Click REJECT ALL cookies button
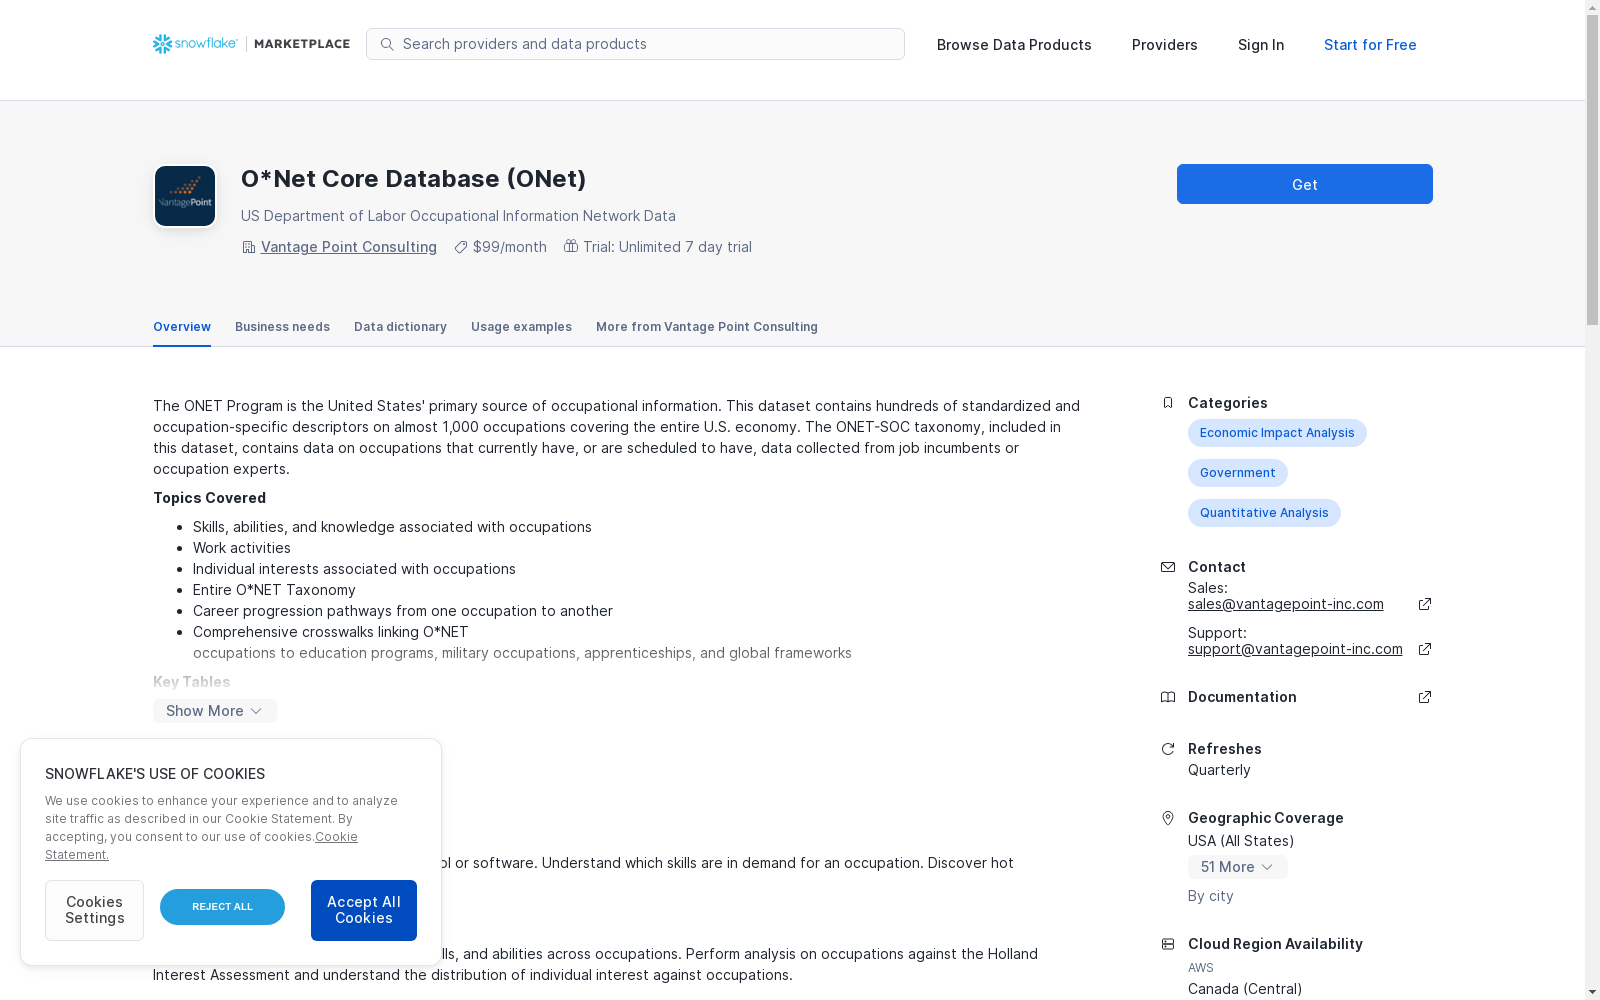Viewport: 1600px width, 1000px height. pos(222,907)
